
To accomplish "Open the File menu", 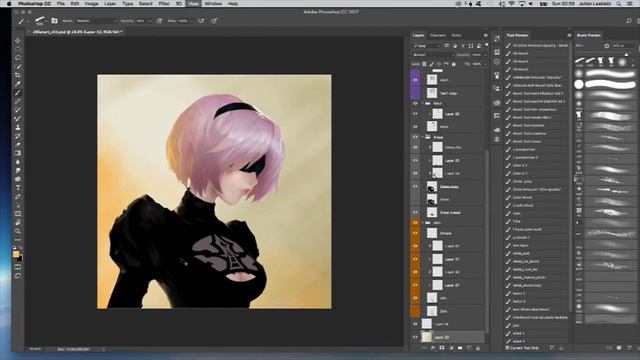I will [x=61, y=4].
